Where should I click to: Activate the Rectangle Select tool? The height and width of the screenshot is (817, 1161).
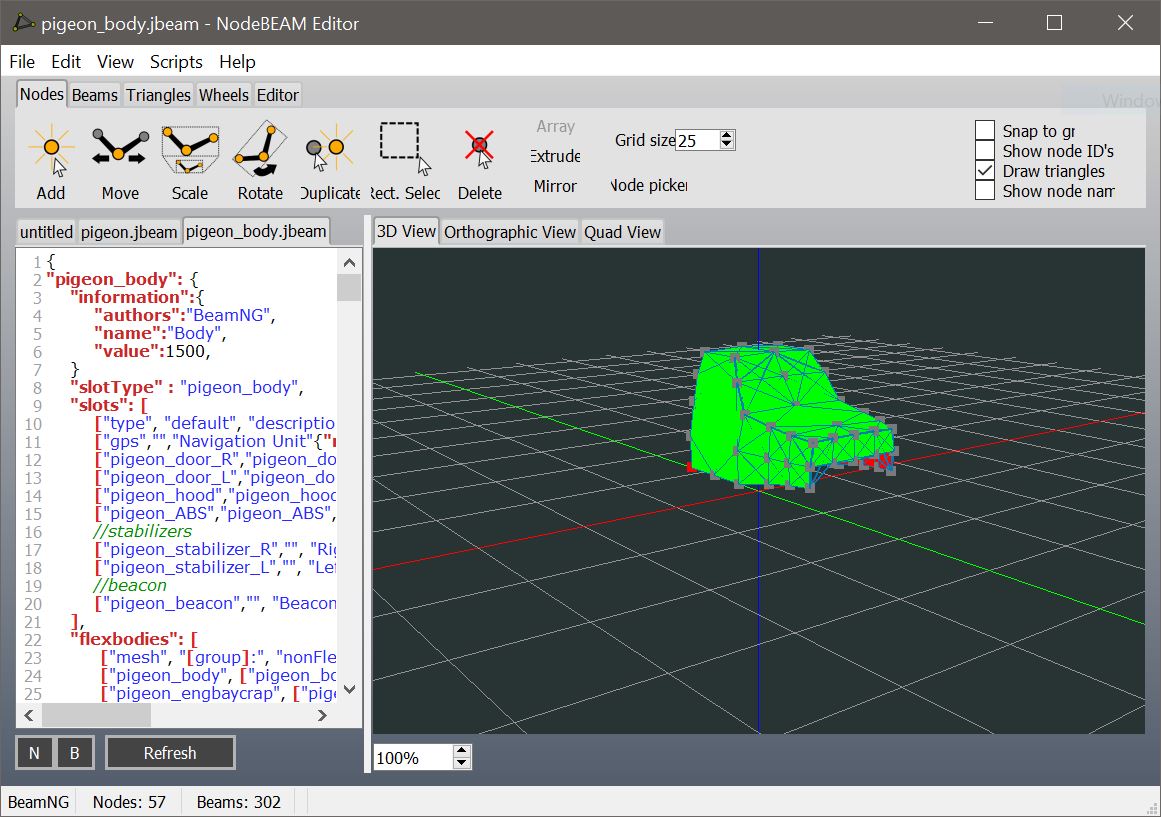pos(405,161)
